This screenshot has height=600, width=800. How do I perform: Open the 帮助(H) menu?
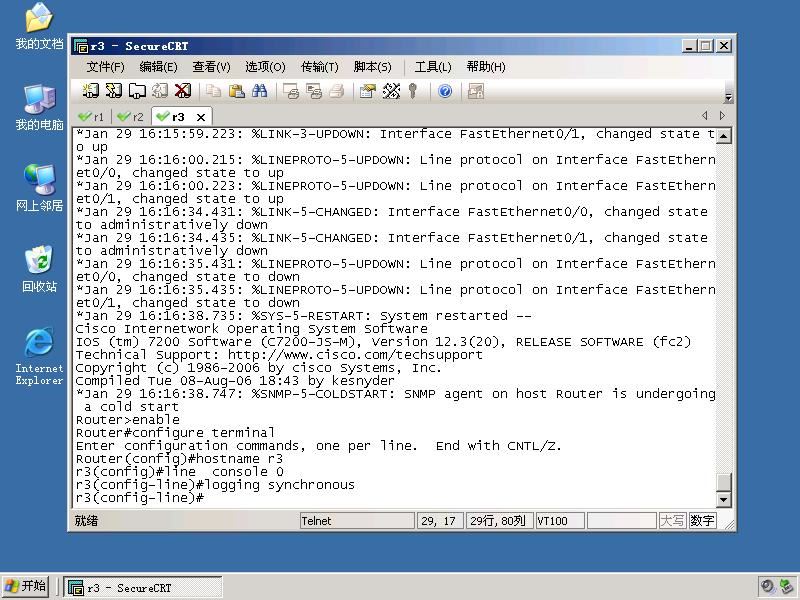click(x=486, y=67)
